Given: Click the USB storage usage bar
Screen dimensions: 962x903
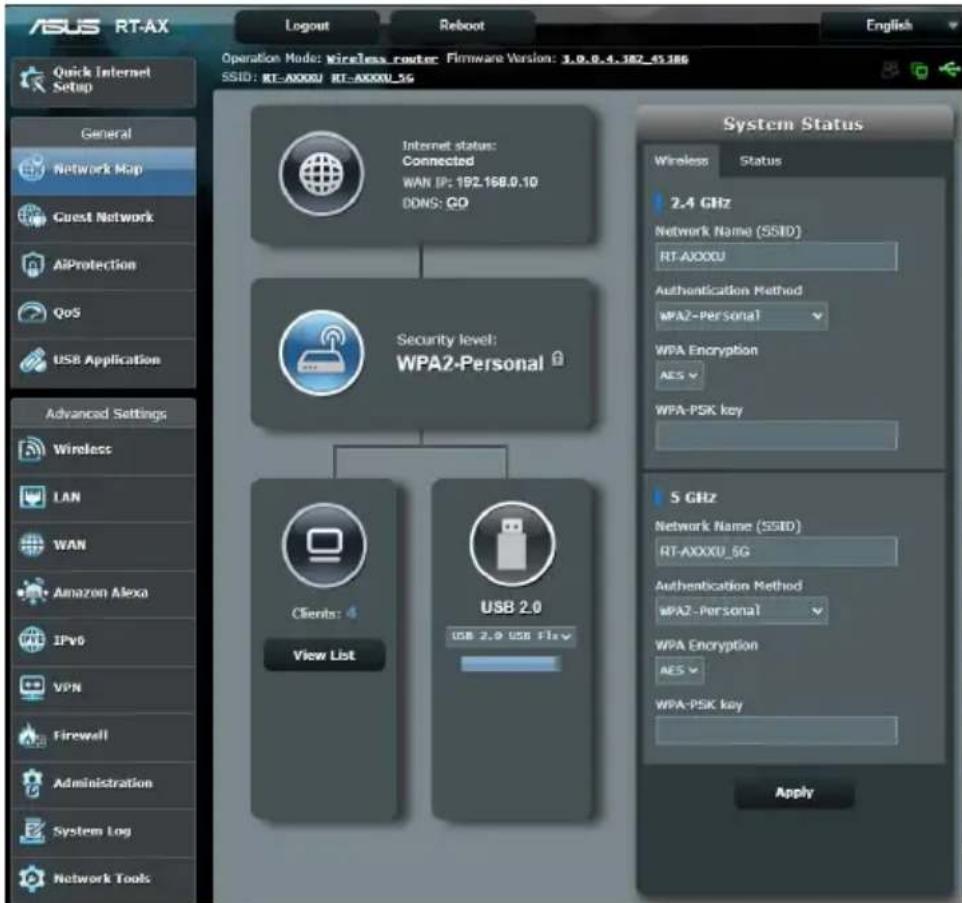Looking at the screenshot, I should click(x=510, y=664).
